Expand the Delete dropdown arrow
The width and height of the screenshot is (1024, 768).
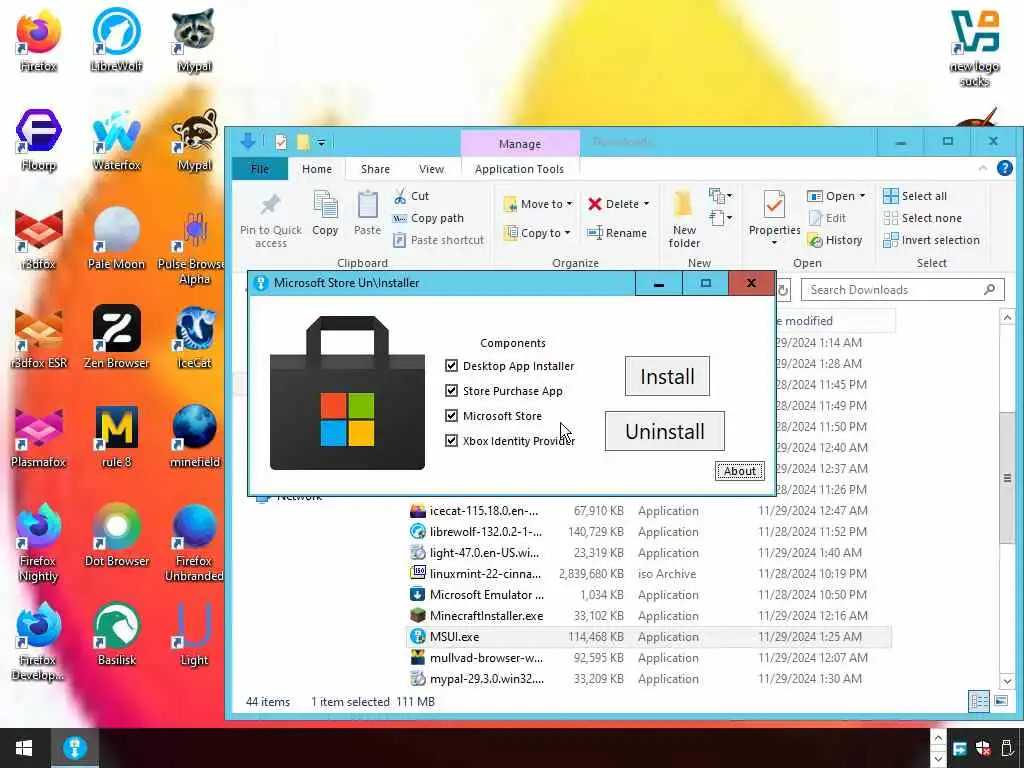(x=647, y=204)
